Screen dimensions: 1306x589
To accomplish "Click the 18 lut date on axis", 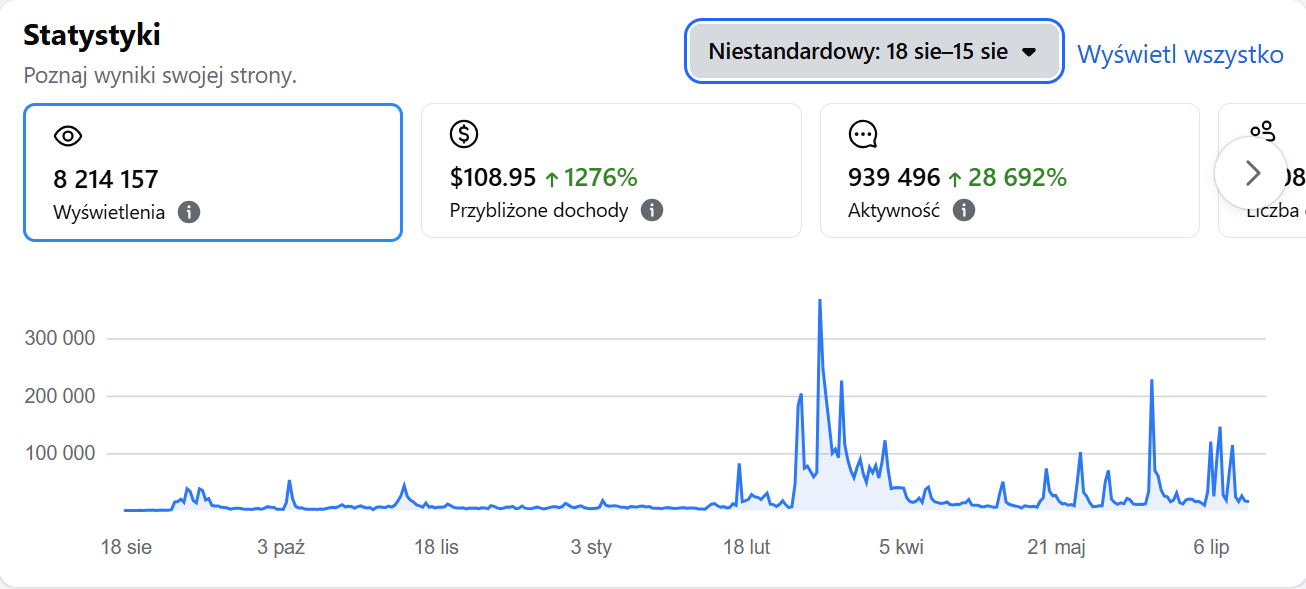I will click(x=747, y=547).
